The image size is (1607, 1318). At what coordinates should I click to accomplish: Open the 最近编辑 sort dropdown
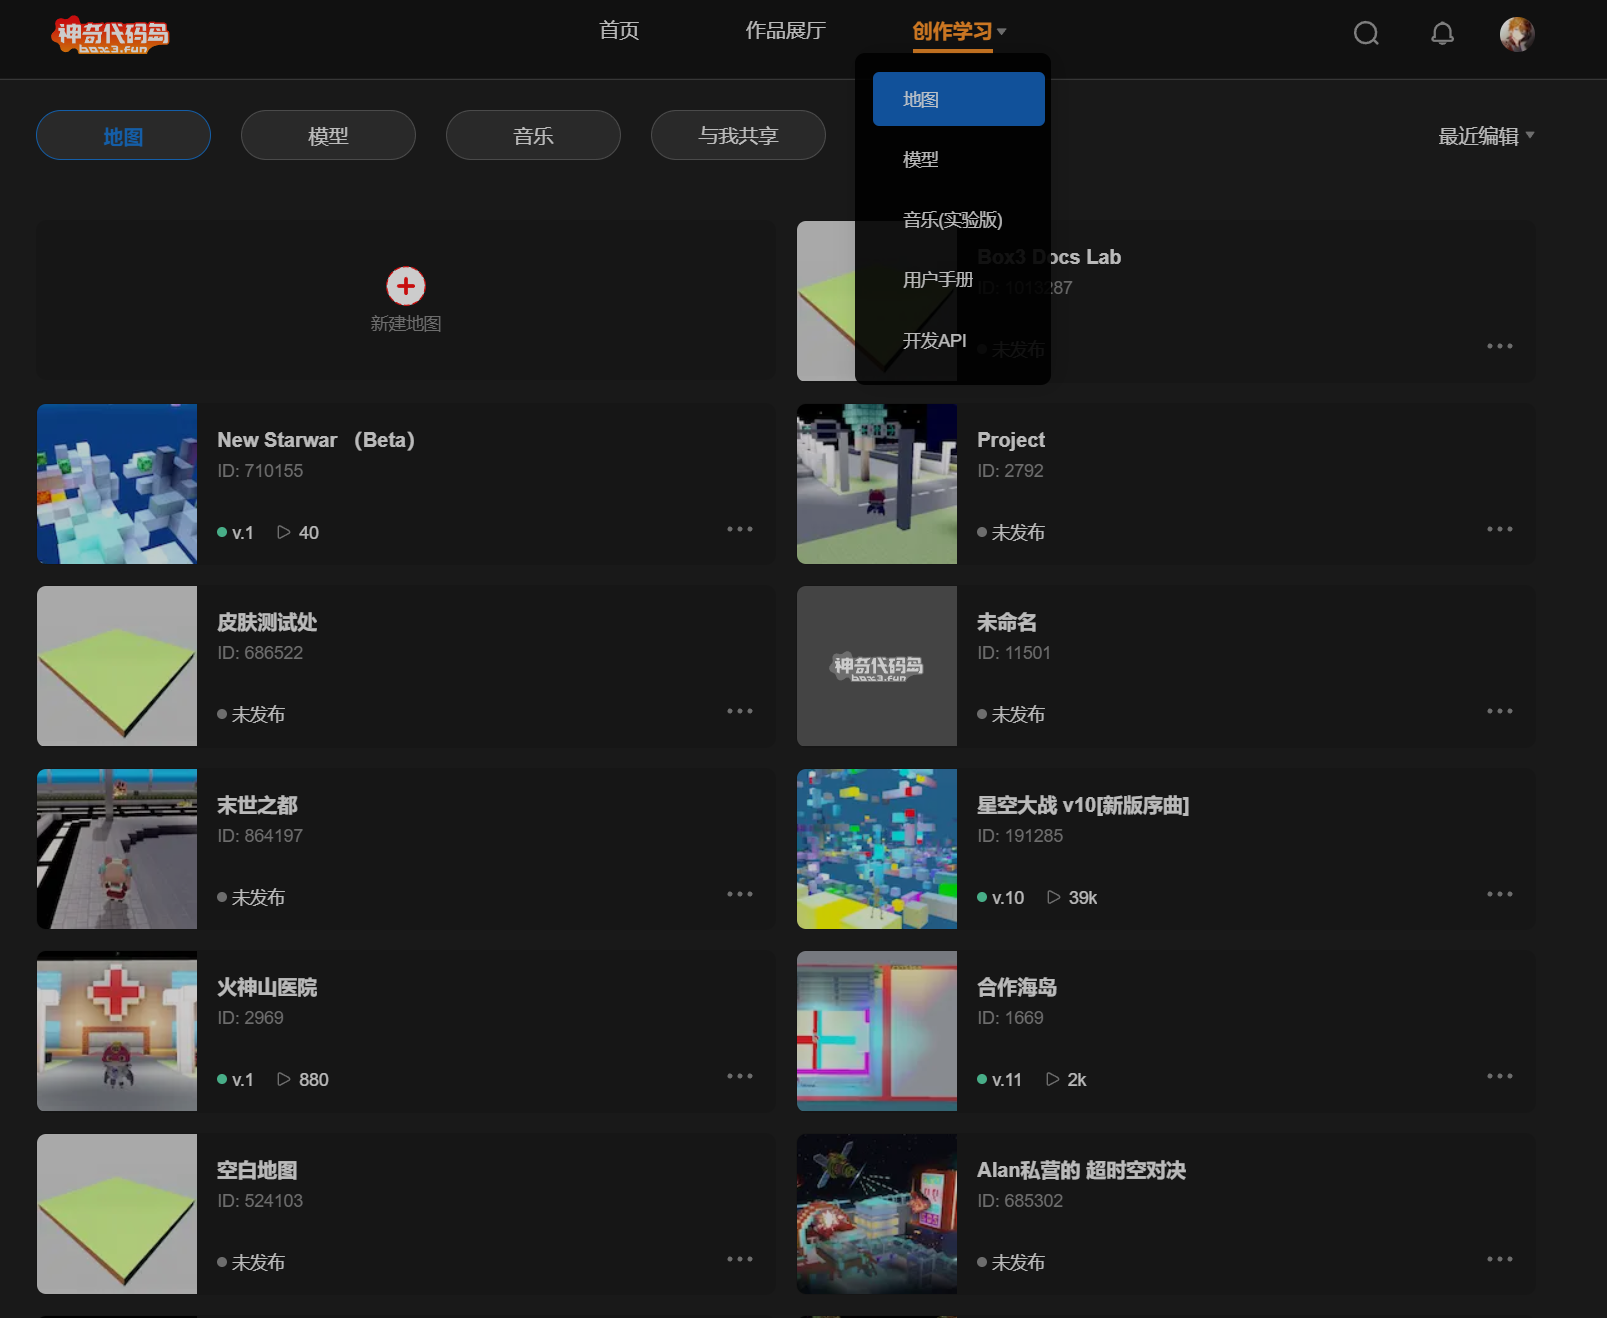coord(1486,136)
